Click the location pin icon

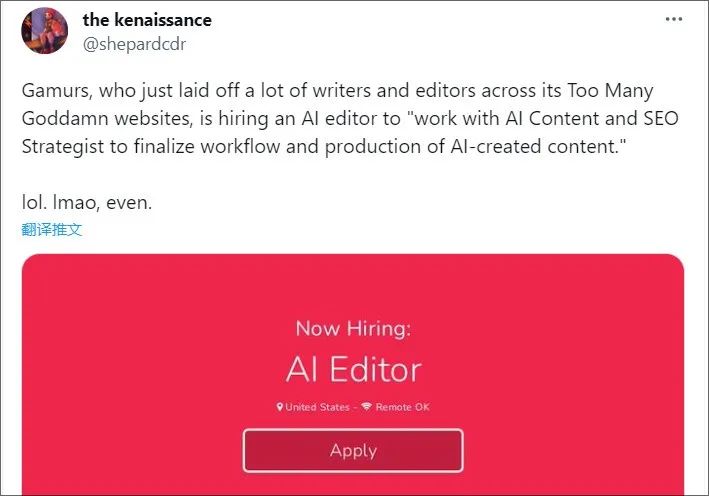280,407
